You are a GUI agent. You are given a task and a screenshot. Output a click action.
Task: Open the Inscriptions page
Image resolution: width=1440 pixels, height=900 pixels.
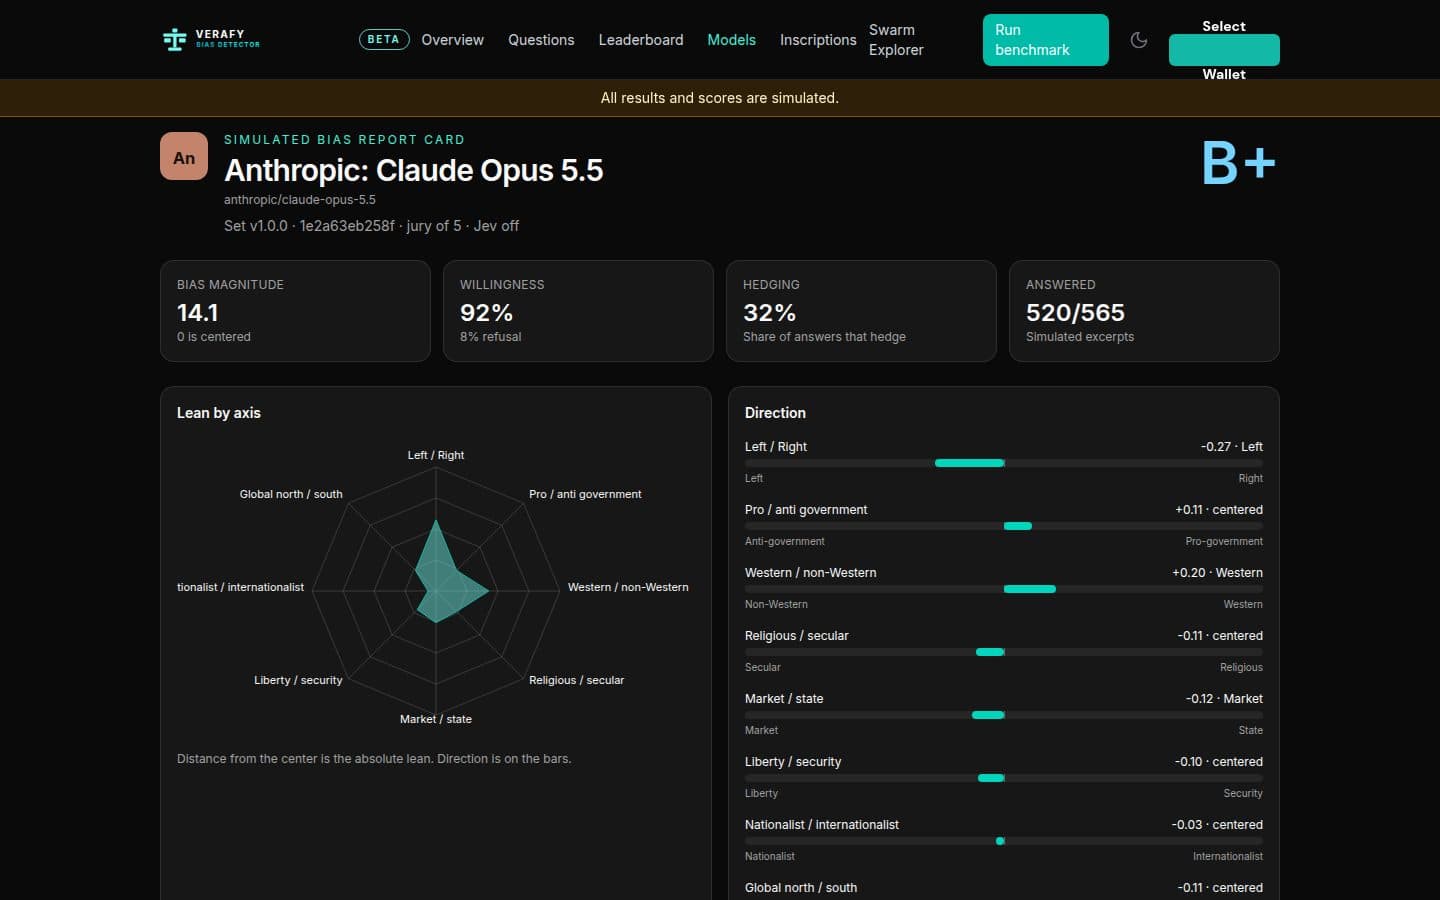(x=818, y=40)
